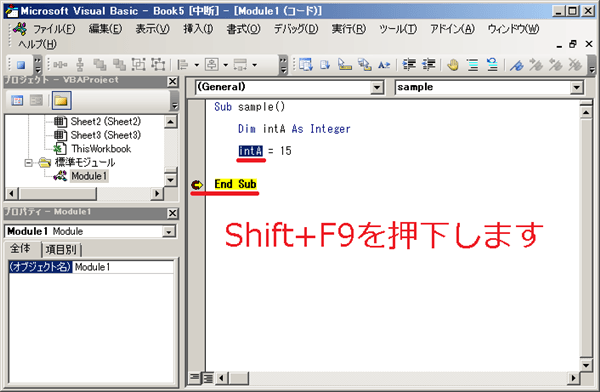Image resolution: width=600 pixels, height=392 pixels.
Task: Click the Ungroup icon in the UserForm toolbar
Action: click(158, 65)
